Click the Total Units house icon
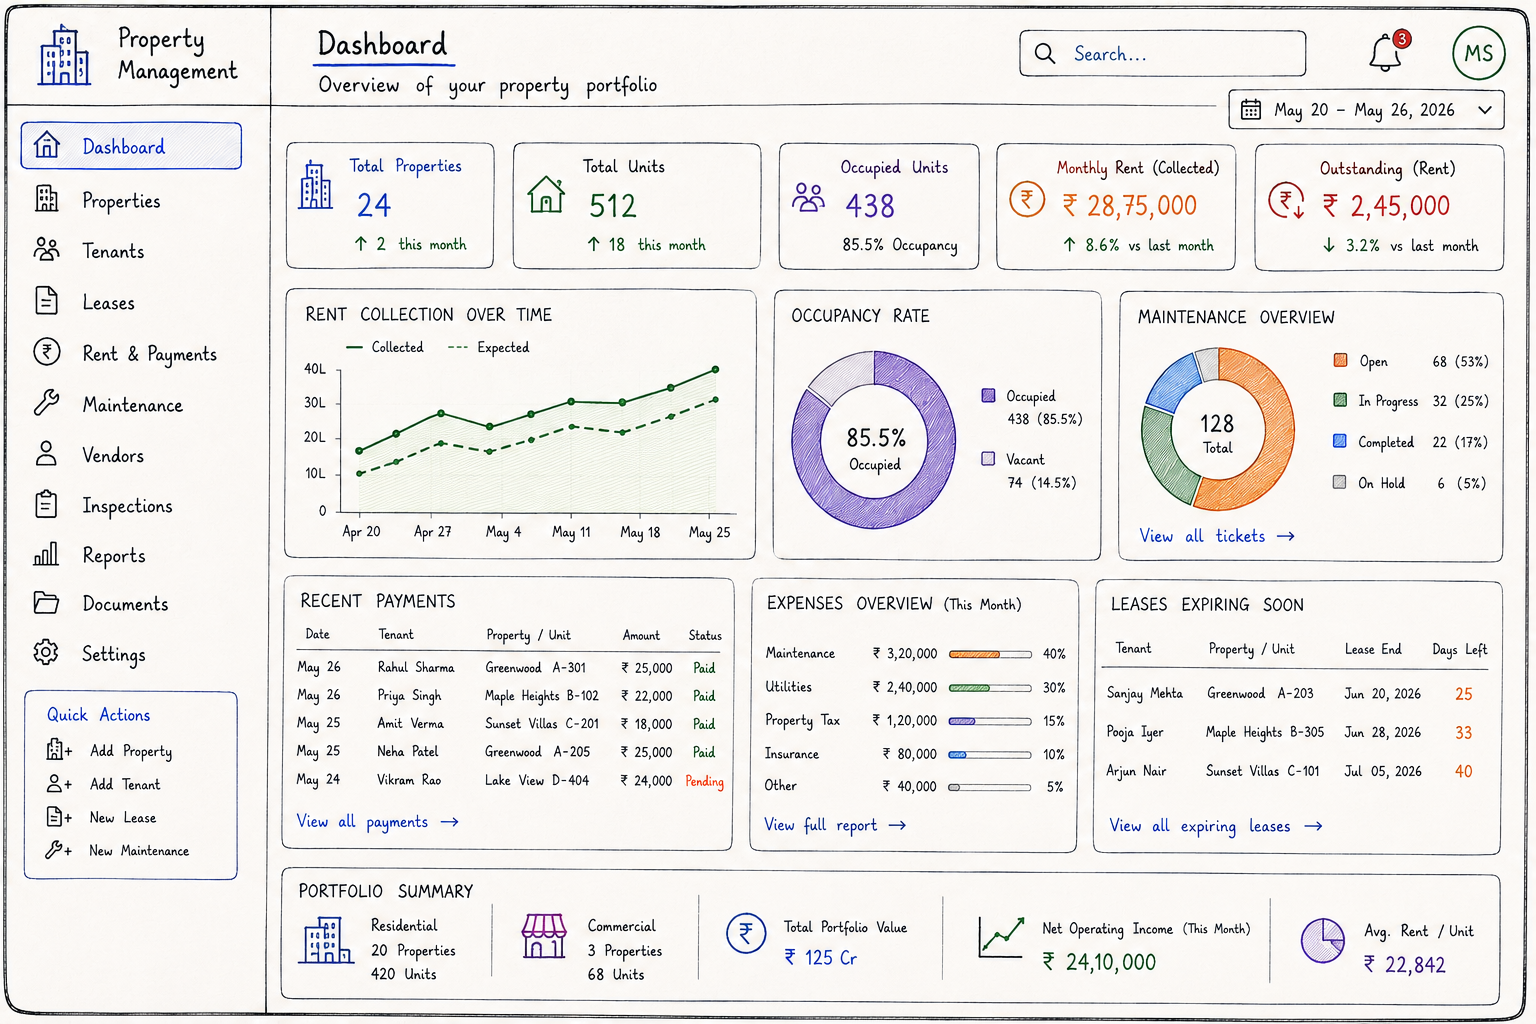The height and width of the screenshot is (1024, 1536). coord(546,194)
